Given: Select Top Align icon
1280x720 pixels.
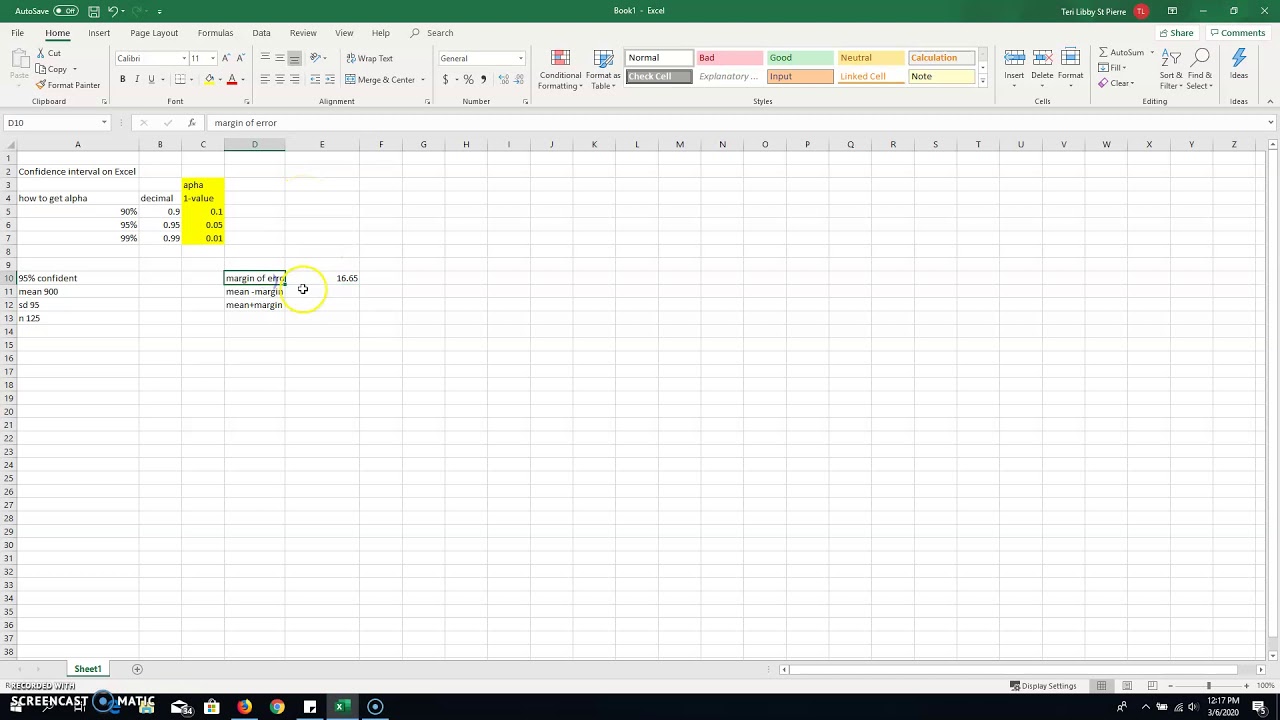Looking at the screenshot, I should pyautogui.click(x=265, y=58).
